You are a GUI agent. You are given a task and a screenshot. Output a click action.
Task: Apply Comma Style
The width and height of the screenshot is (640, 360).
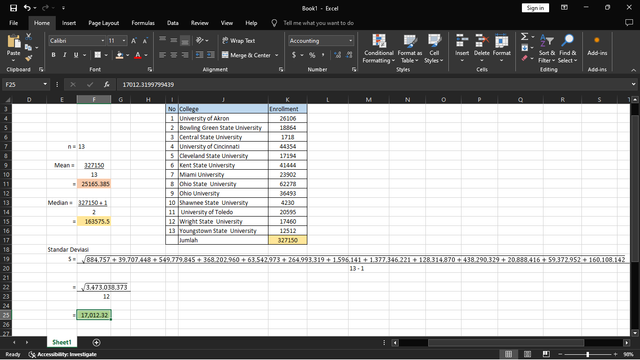pos(323,55)
